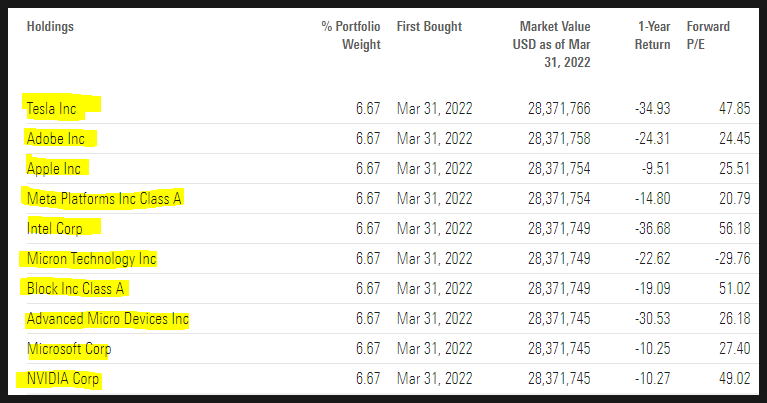Click the Forward P/E column header
Viewport: 767px width, 403px height.
pos(708,34)
